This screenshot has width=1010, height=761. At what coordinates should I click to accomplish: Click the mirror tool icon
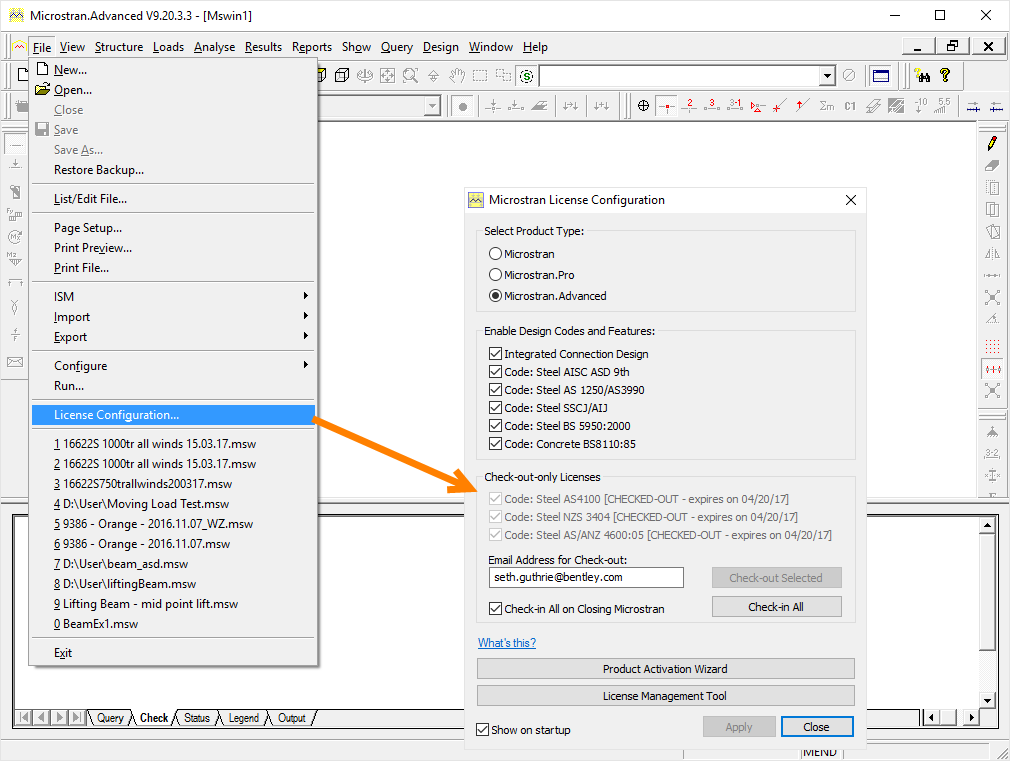(x=992, y=253)
